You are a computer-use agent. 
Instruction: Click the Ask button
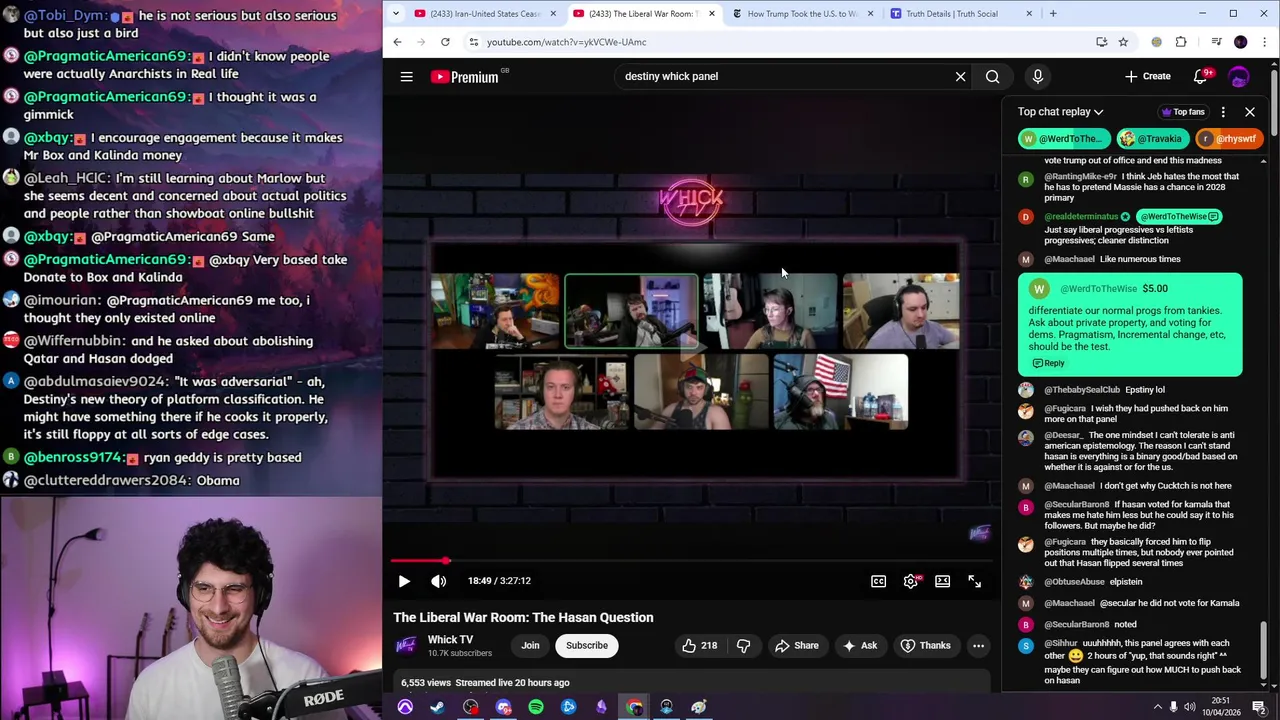coord(859,646)
